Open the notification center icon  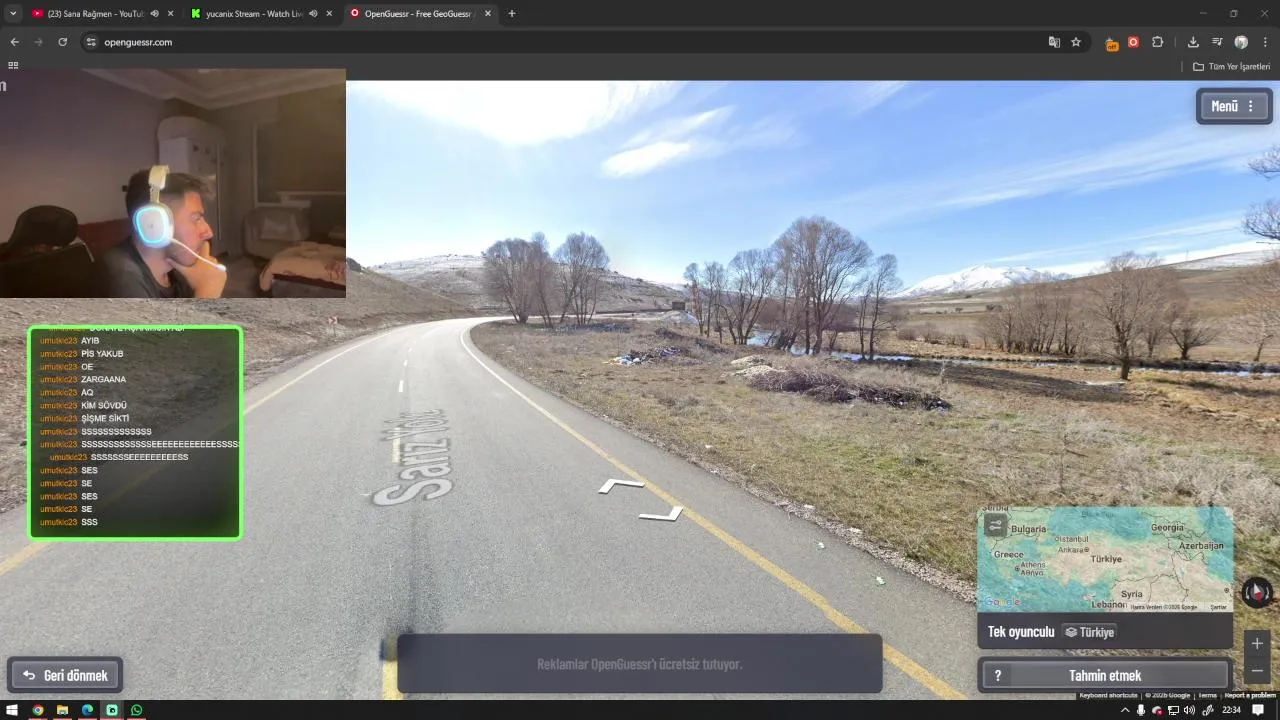tap(1258, 710)
